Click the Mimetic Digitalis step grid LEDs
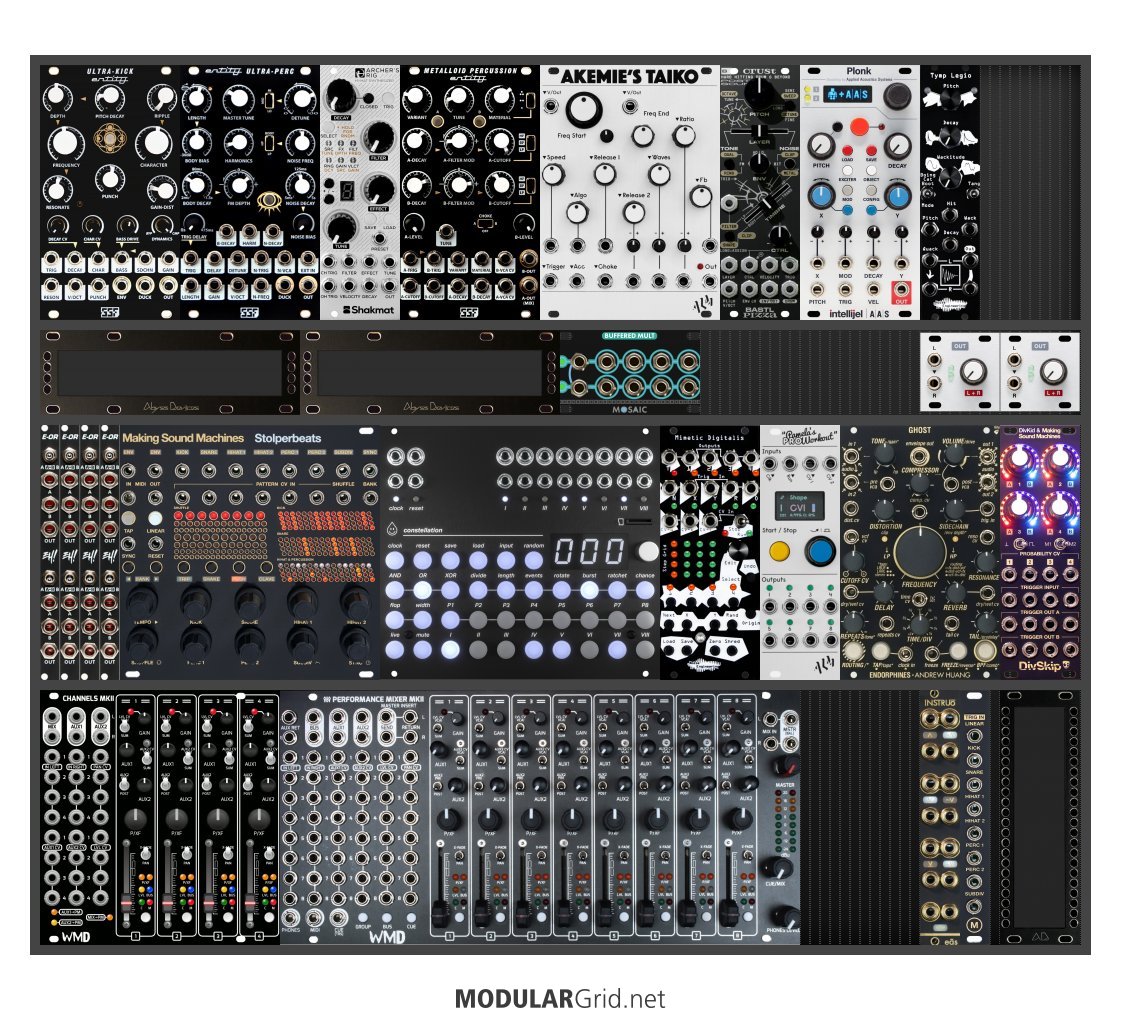1121x1020 pixels. [x=693, y=559]
